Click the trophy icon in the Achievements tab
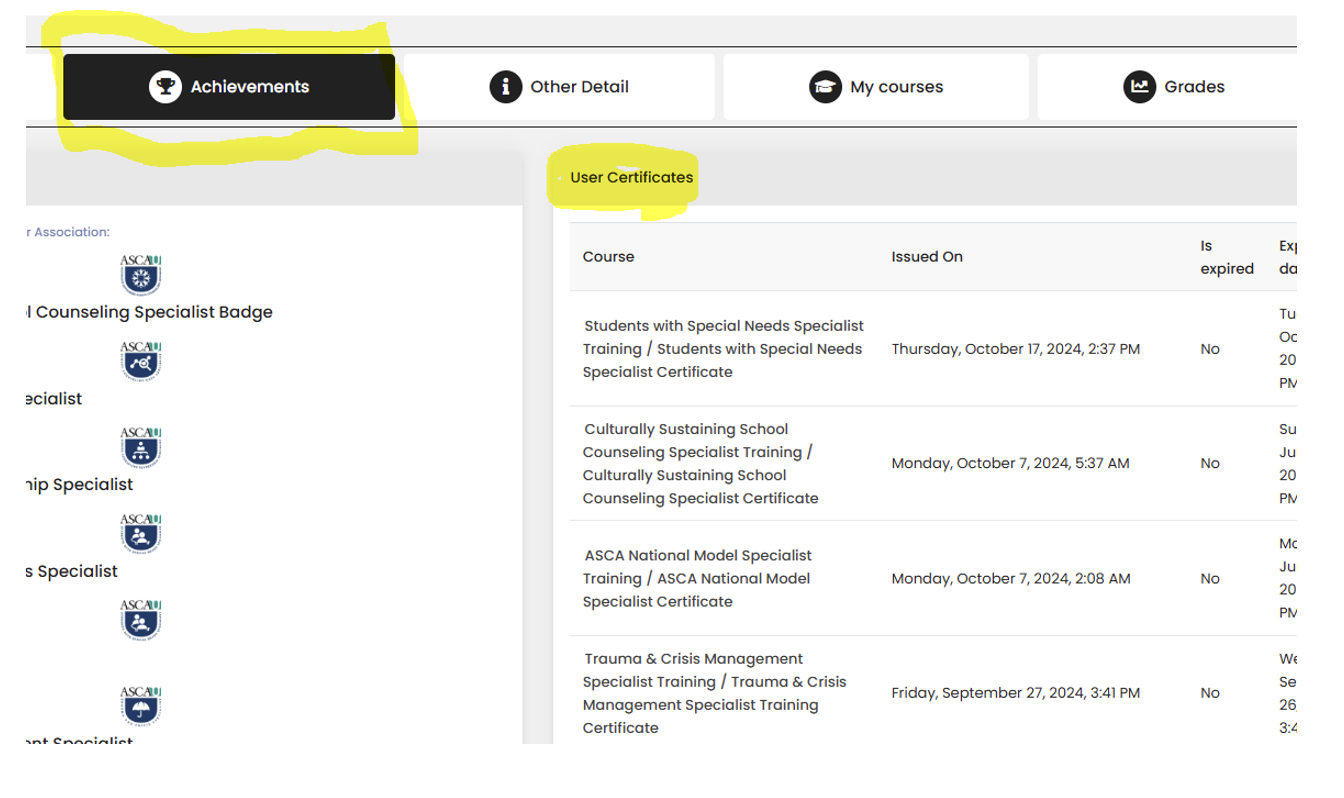This screenshot has height=798, width=1344. click(x=163, y=87)
